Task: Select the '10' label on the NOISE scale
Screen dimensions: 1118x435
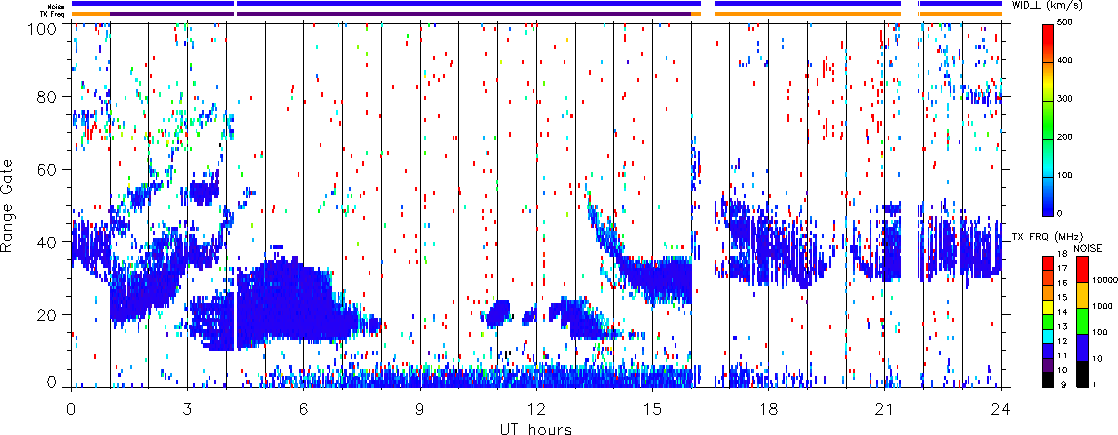Action: [x=1097, y=359]
